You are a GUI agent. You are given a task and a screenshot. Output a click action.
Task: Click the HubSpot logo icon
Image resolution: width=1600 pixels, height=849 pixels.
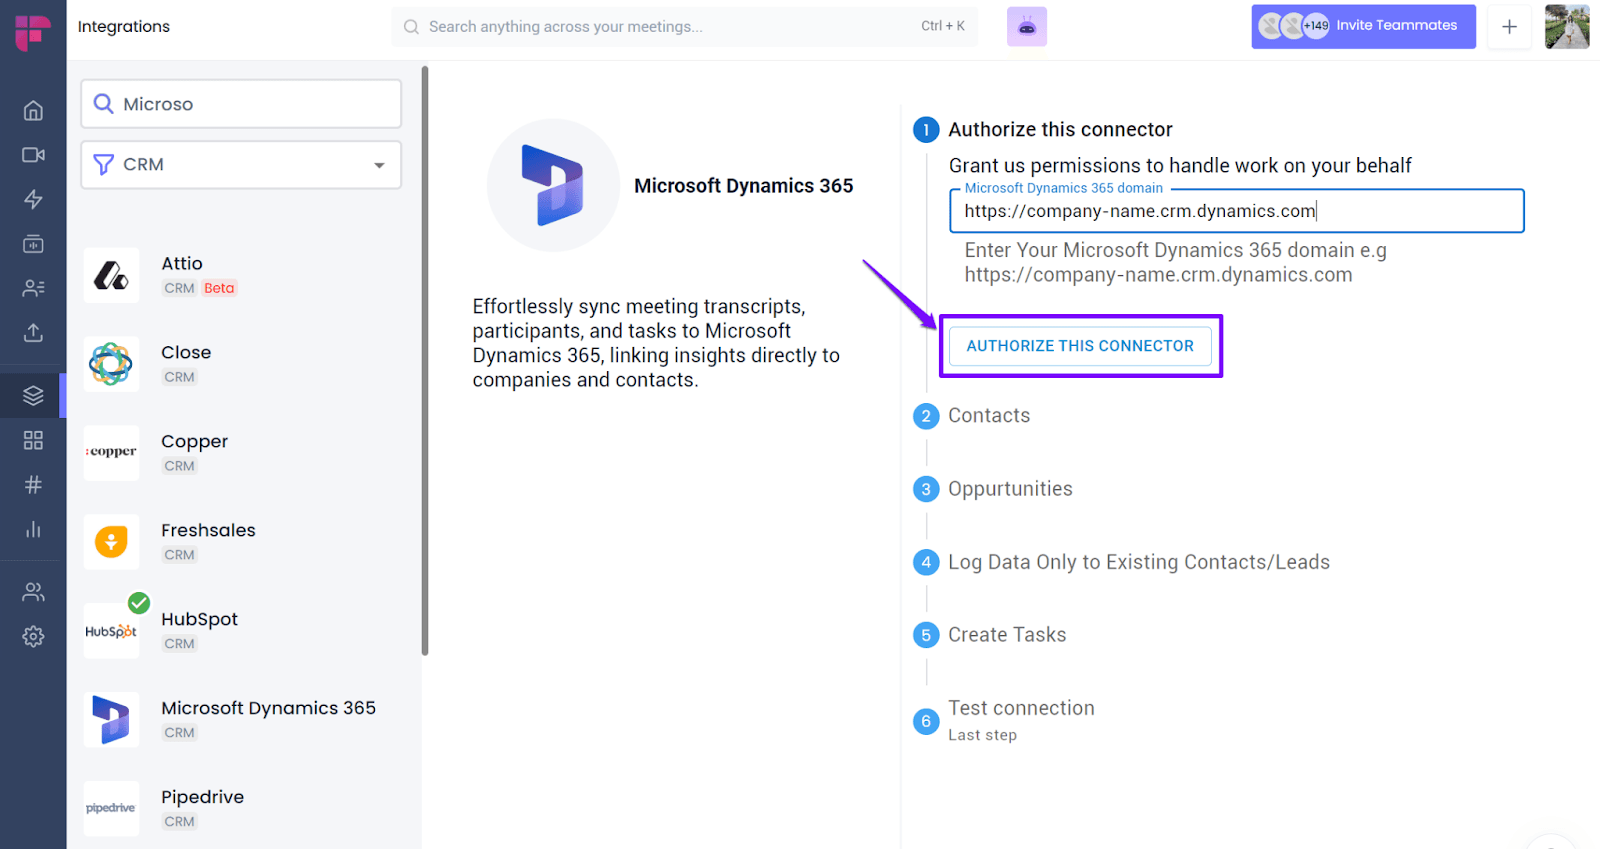111,631
